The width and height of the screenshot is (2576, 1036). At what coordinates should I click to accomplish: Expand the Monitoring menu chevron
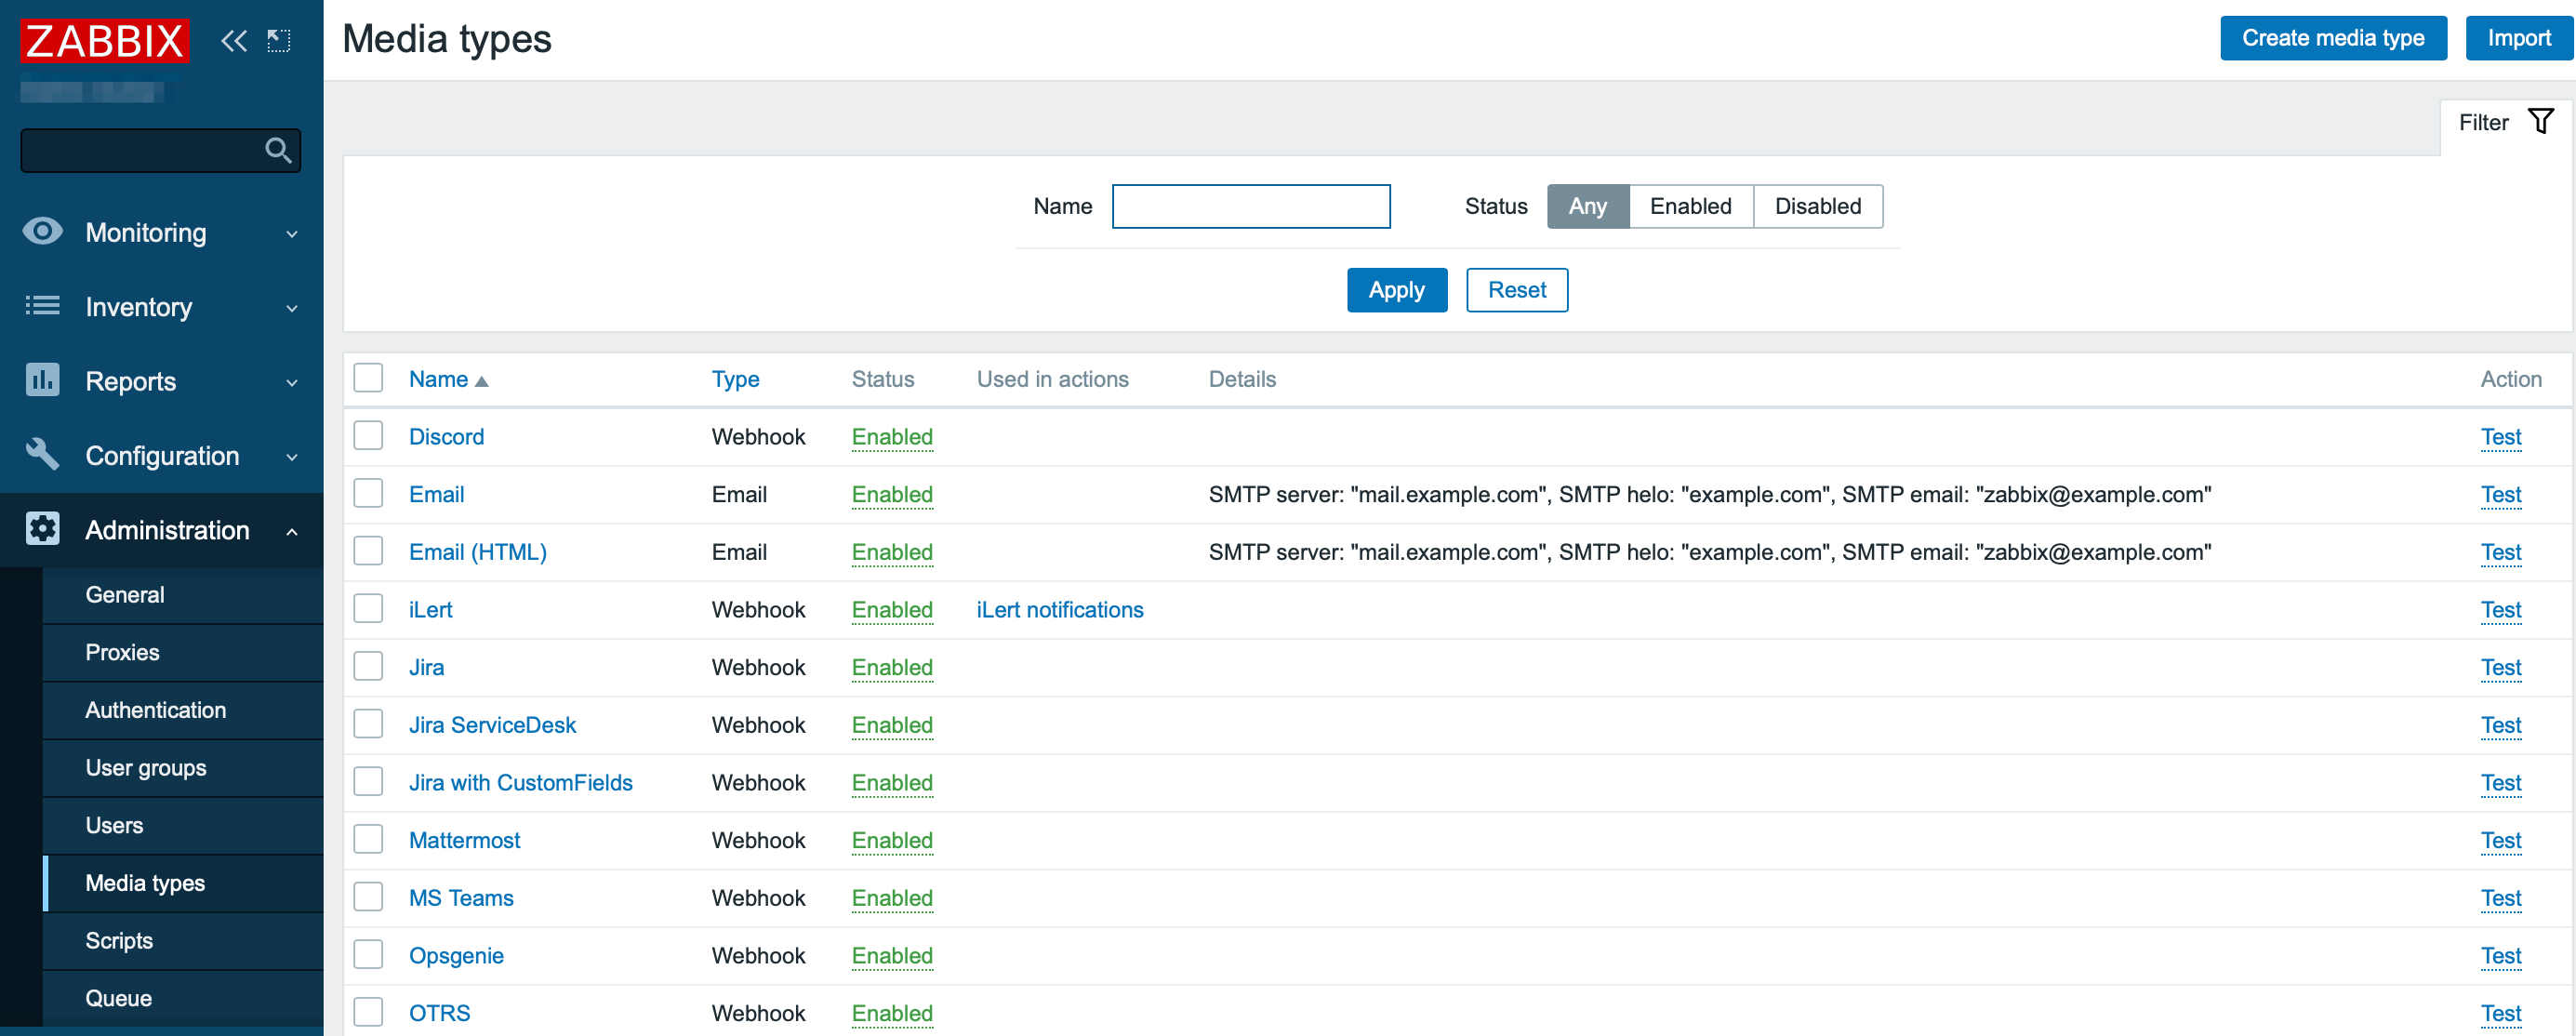tap(292, 234)
